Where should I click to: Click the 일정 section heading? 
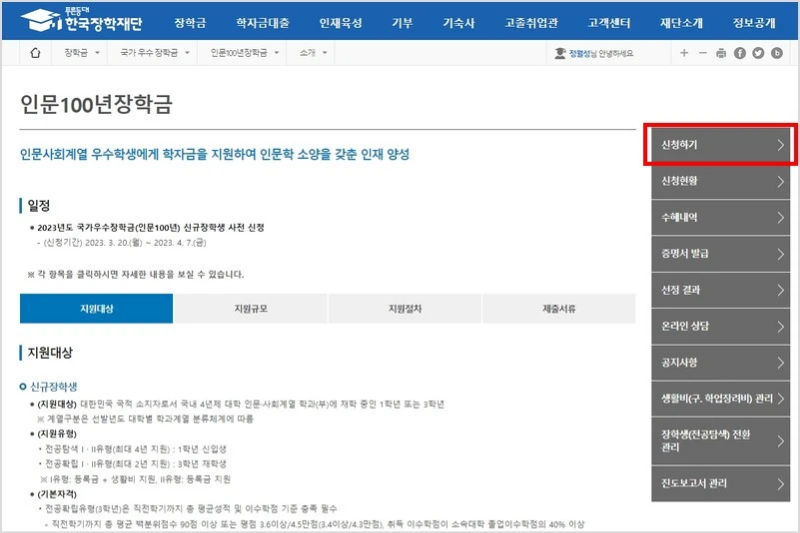point(38,206)
